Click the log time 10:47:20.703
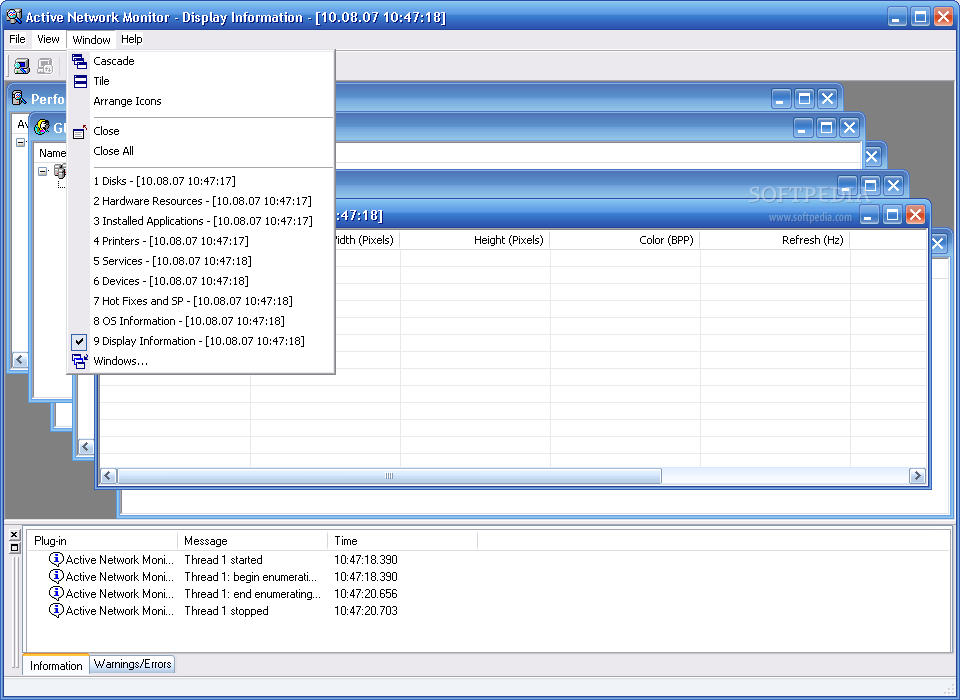Viewport: 960px width, 700px height. pyautogui.click(x=366, y=611)
